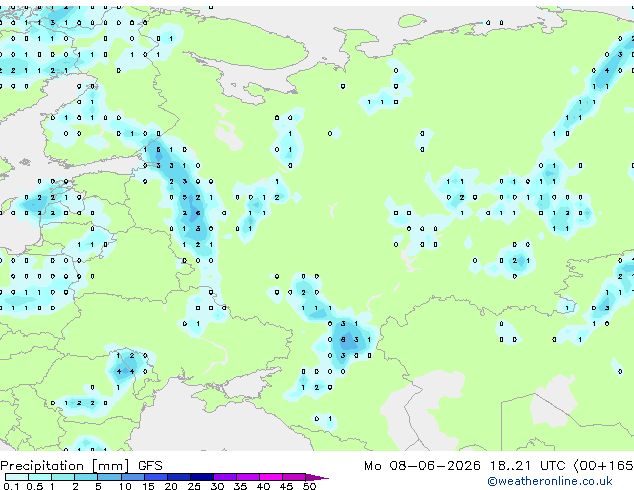Choose the 2–5 mm legend swatch
Screen dimensions: 634x490
tap(86, 477)
